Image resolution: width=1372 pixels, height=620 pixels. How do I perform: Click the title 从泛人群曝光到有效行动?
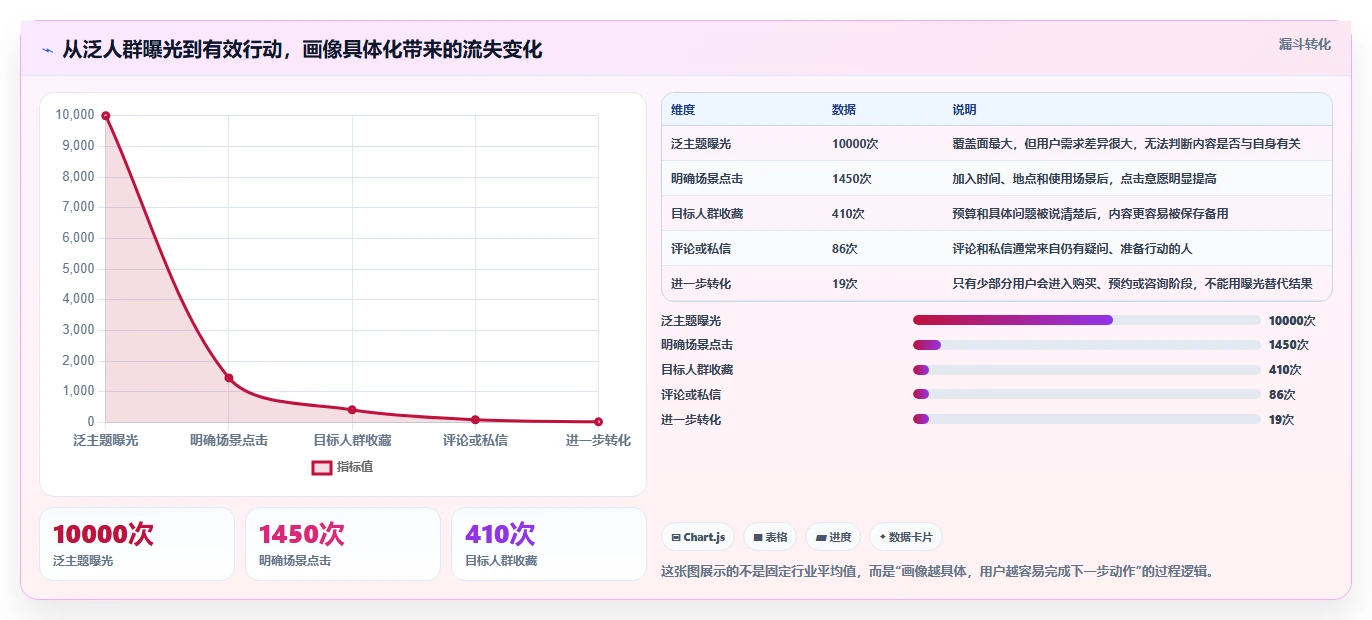302,50
